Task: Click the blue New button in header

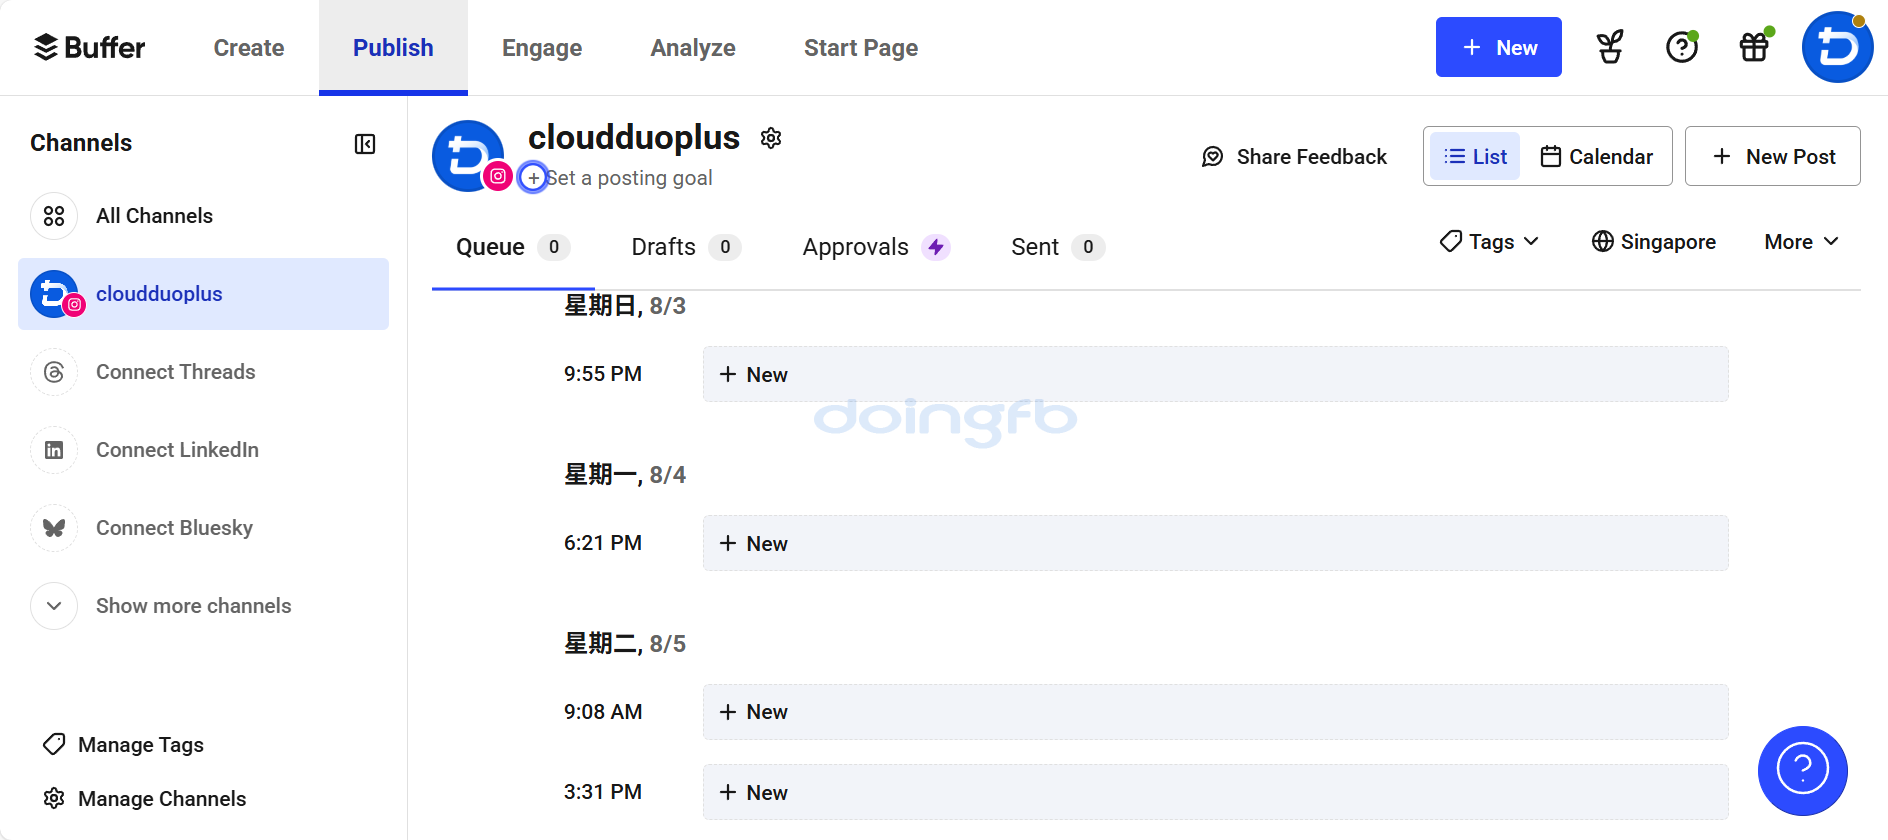Action: (x=1498, y=47)
